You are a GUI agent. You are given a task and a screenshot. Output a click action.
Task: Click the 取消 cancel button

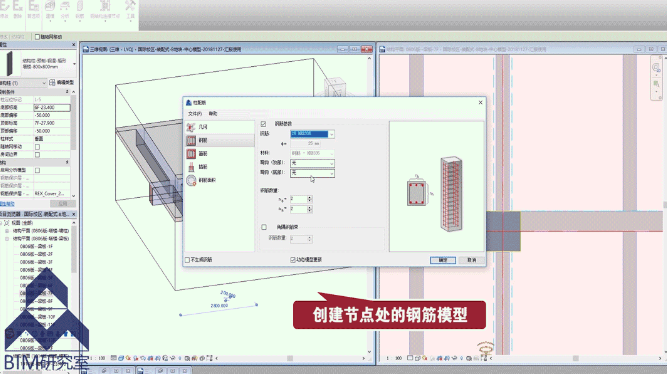(x=472, y=260)
